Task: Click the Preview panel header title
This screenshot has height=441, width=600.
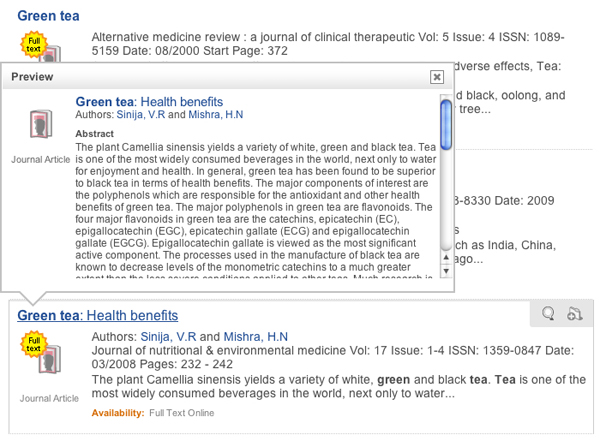Action: (32, 76)
